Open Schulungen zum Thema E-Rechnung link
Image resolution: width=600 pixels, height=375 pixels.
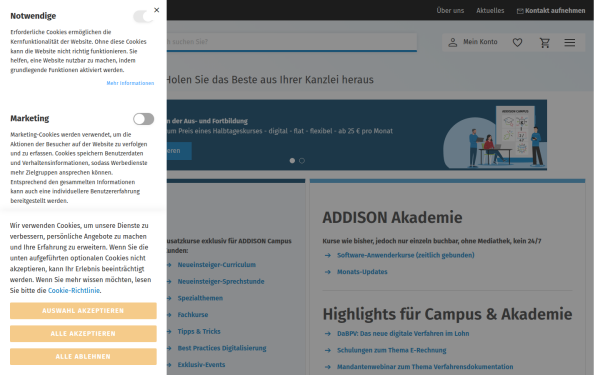tap(391, 351)
